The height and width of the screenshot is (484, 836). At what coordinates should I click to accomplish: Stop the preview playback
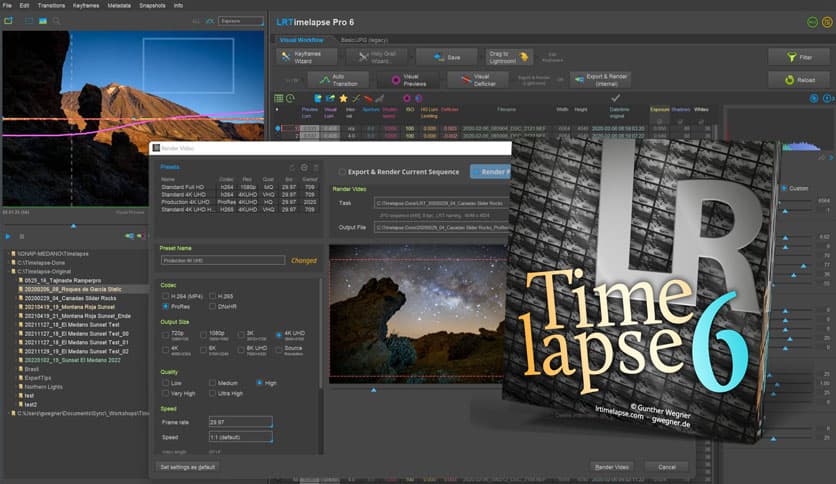pos(22,236)
